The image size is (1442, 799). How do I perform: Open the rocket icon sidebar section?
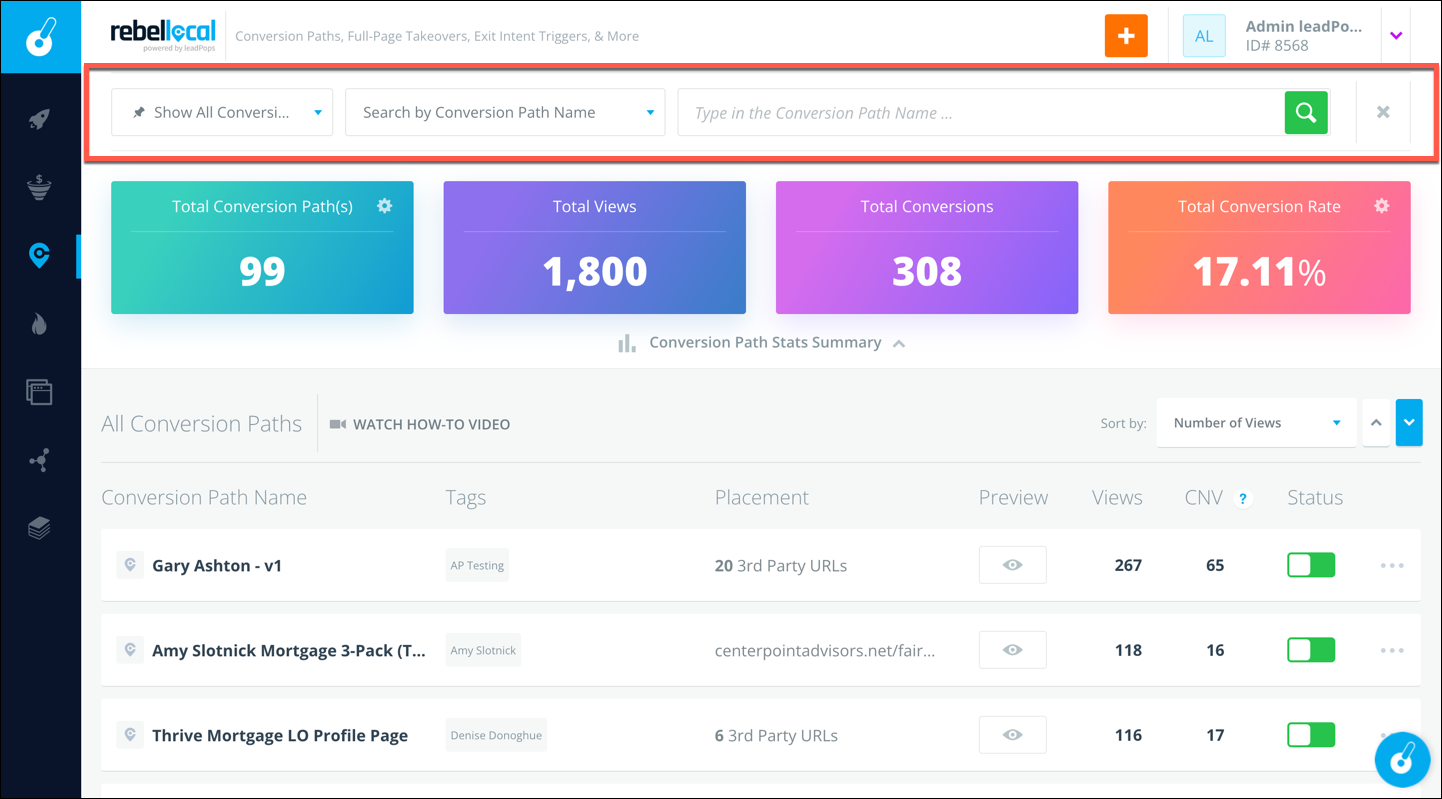pos(39,120)
